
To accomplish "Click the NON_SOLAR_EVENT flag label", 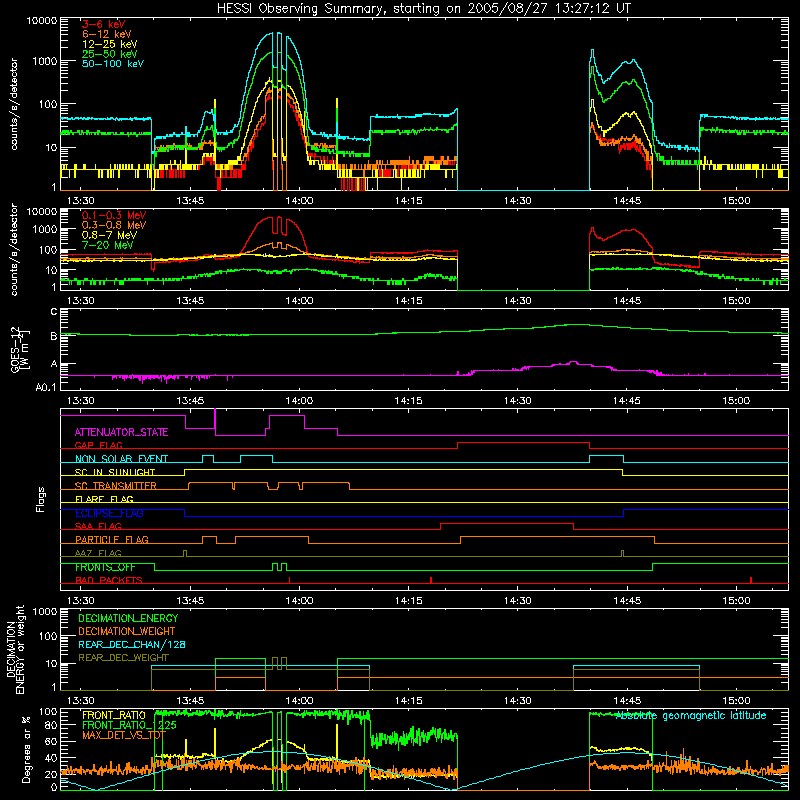I will 121,459.
